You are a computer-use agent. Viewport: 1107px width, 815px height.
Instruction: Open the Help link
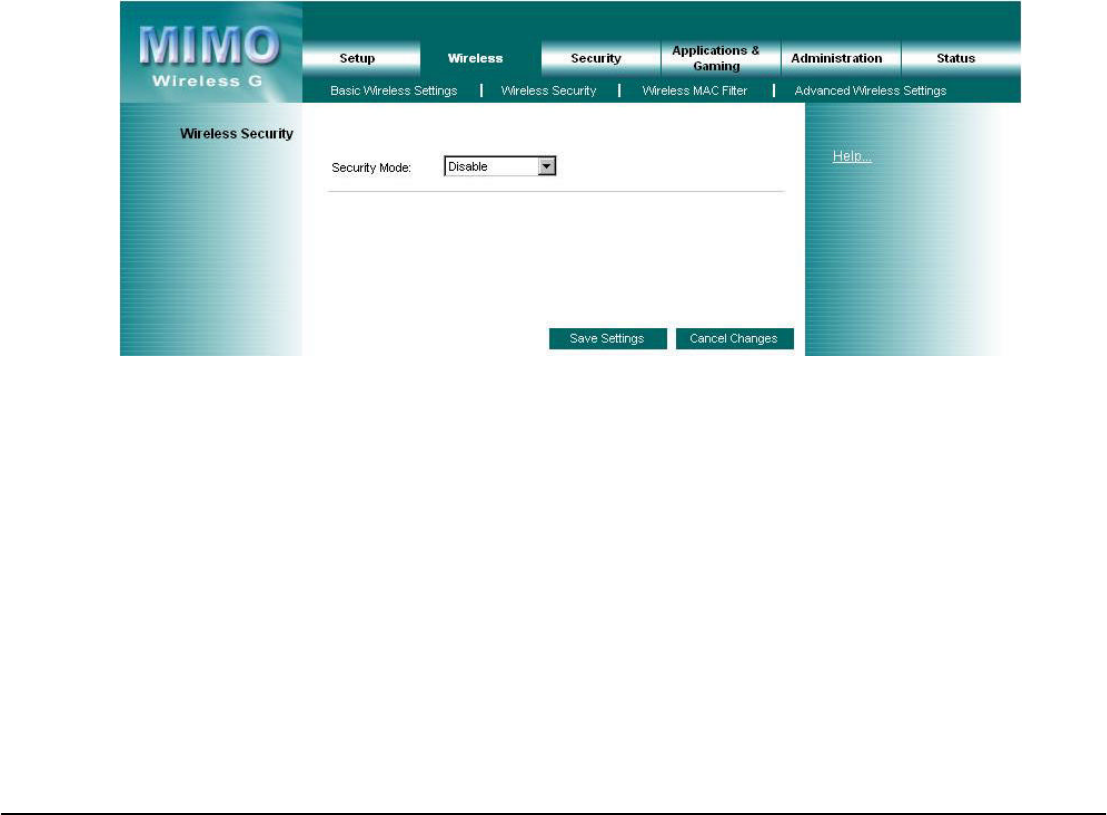[852, 156]
